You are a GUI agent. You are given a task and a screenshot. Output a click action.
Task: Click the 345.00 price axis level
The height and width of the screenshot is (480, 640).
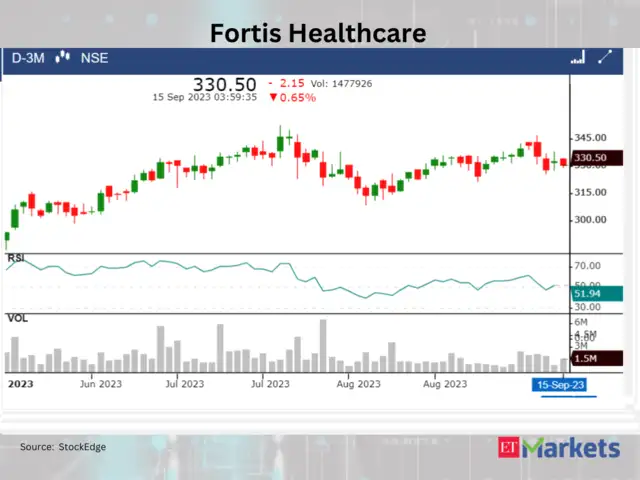point(590,137)
